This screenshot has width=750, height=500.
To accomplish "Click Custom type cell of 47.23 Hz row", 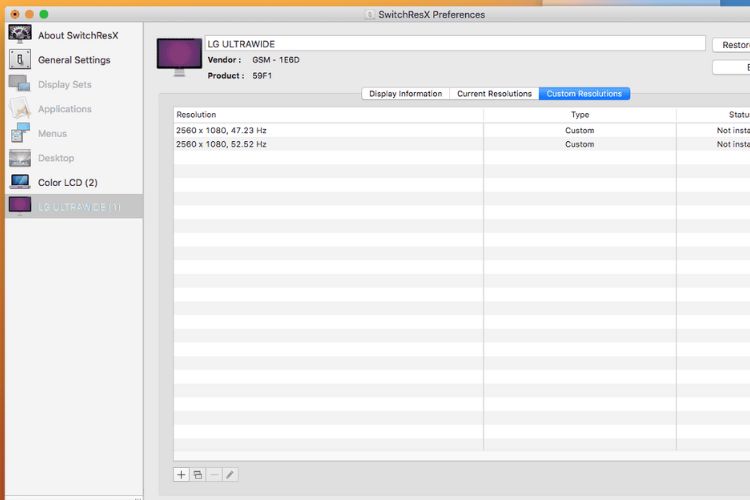I will point(580,130).
